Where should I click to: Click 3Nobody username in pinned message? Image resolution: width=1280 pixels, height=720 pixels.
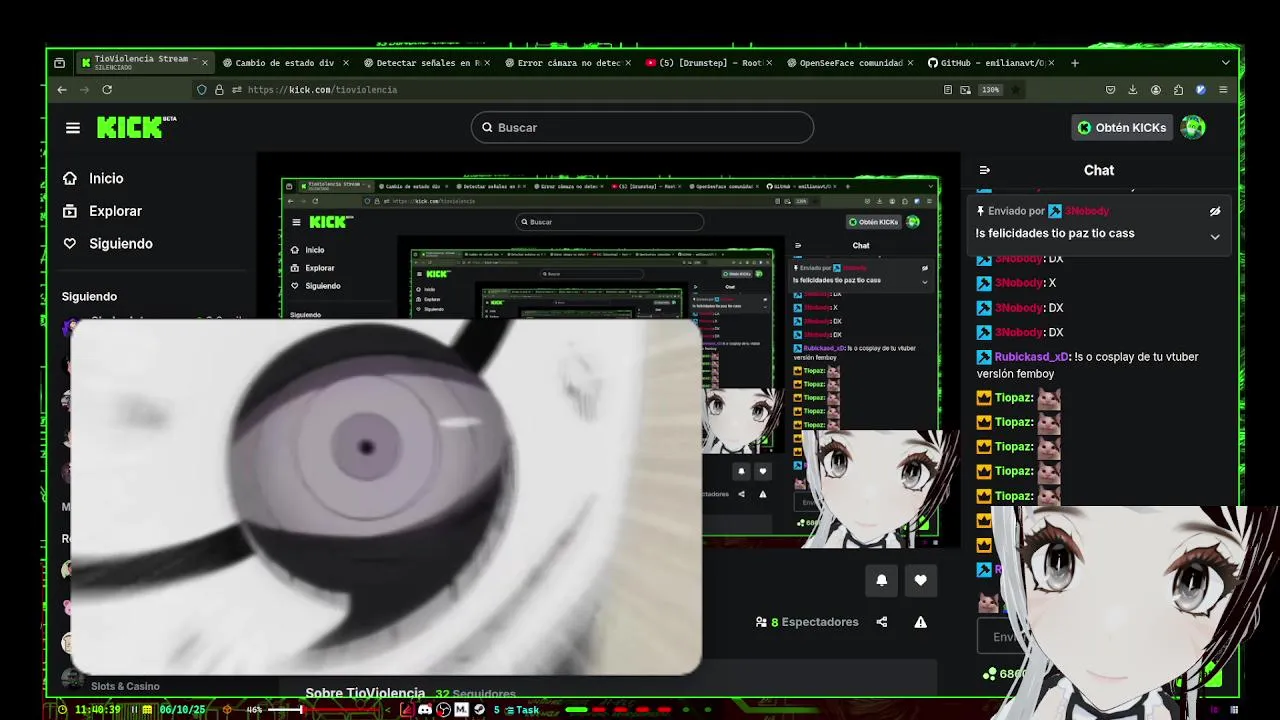[x=1087, y=211]
